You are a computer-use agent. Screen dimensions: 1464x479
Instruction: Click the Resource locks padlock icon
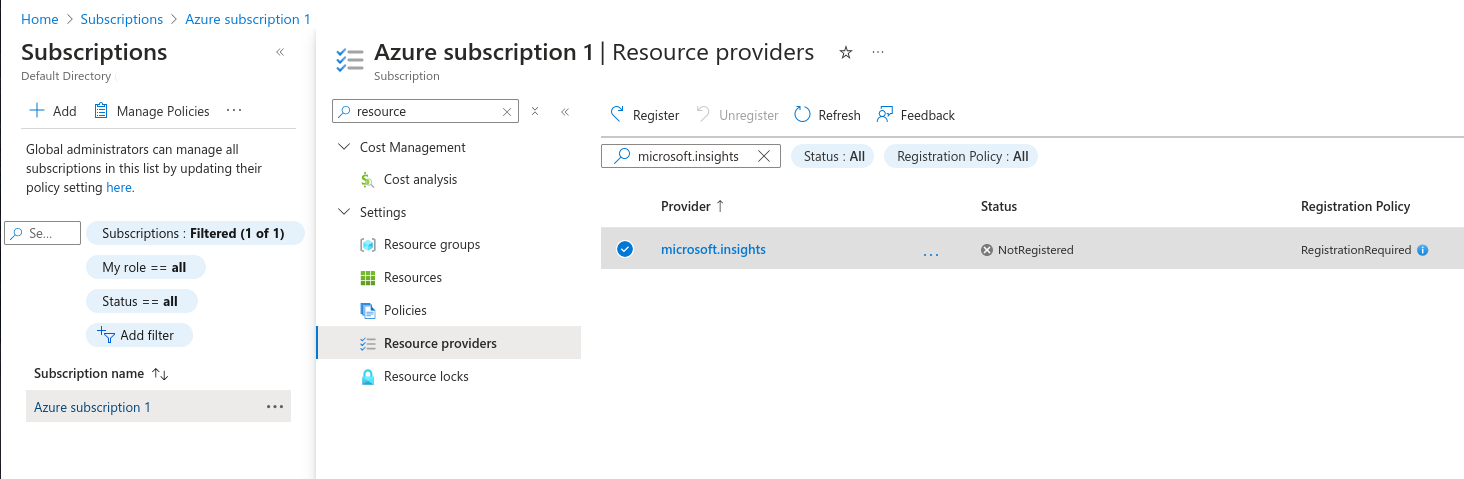click(x=367, y=376)
